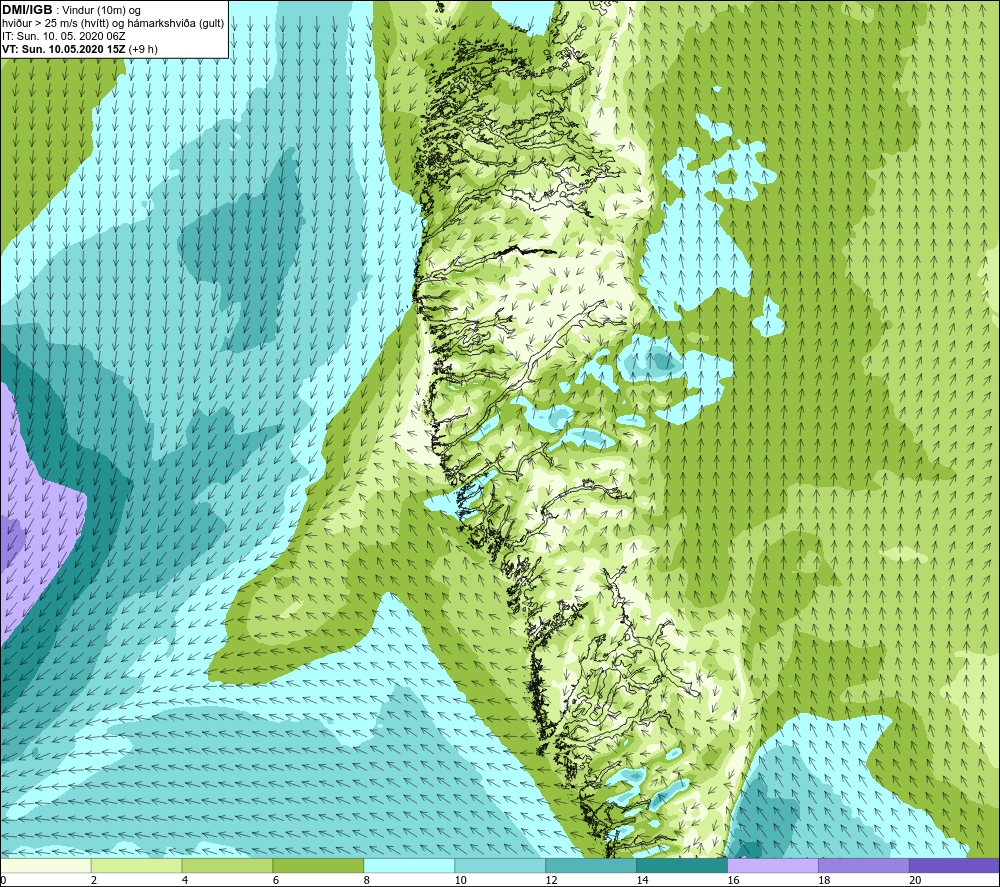
Task: Click the legend scale label 4
Action: pos(185,880)
